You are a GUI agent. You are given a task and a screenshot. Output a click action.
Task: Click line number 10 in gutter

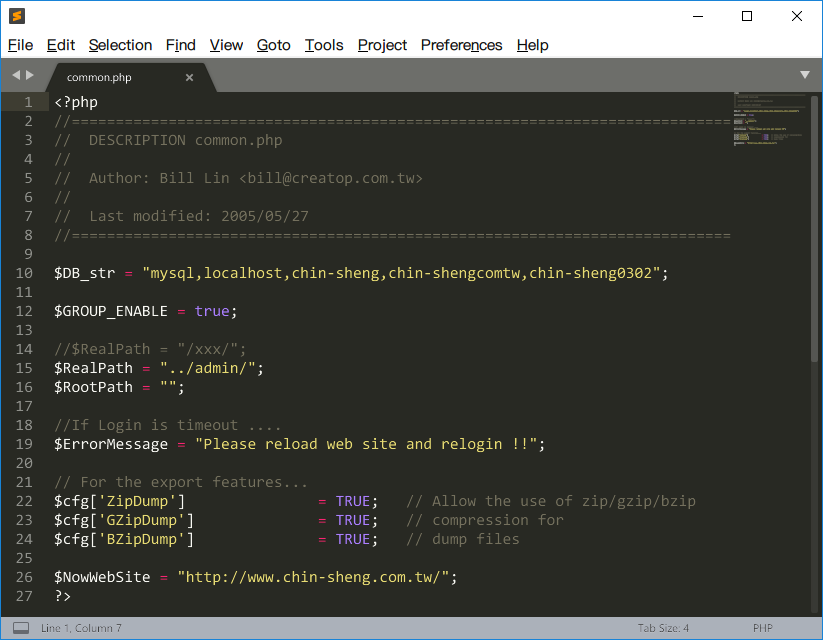click(24, 273)
